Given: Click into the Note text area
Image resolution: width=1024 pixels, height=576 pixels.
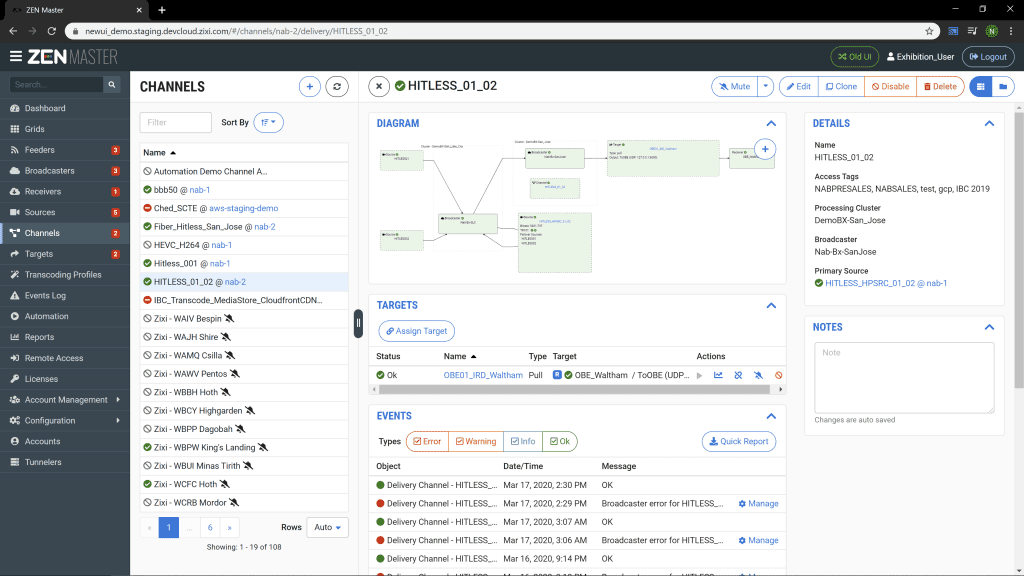Looking at the screenshot, I should coord(904,377).
